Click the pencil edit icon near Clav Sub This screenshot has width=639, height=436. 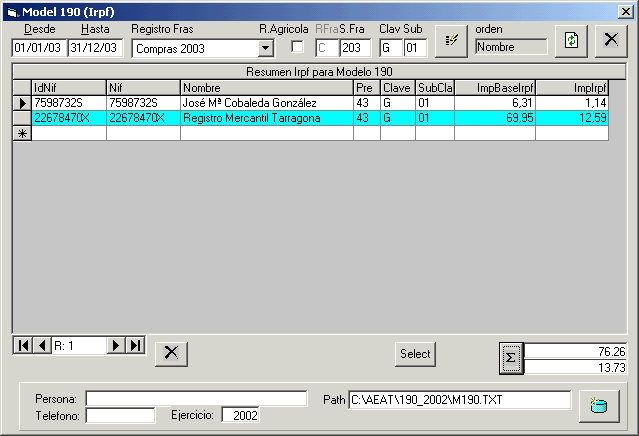[x=451, y=40]
